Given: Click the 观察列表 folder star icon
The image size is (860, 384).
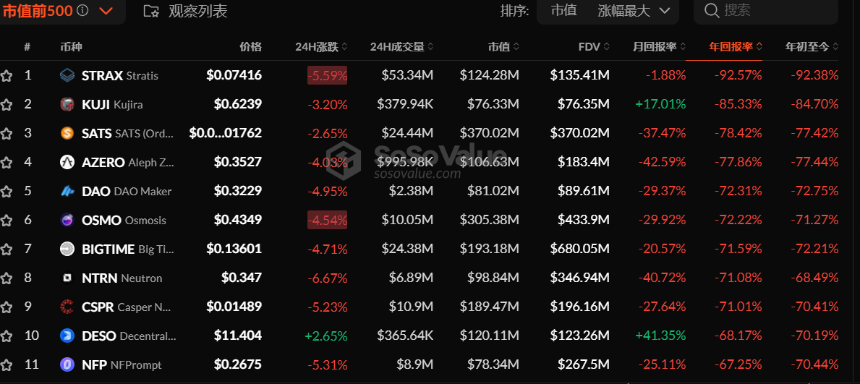Looking at the screenshot, I should [151, 11].
